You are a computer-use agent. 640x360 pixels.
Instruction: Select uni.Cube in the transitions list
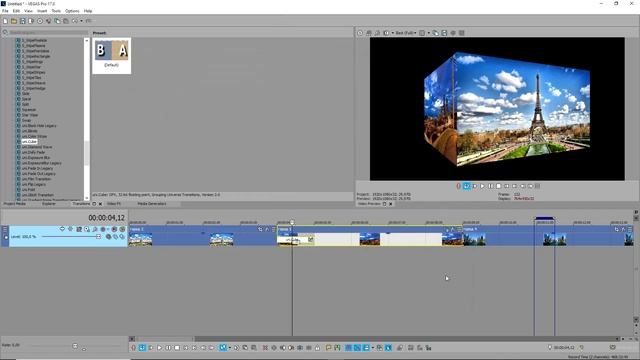click(x=29, y=142)
